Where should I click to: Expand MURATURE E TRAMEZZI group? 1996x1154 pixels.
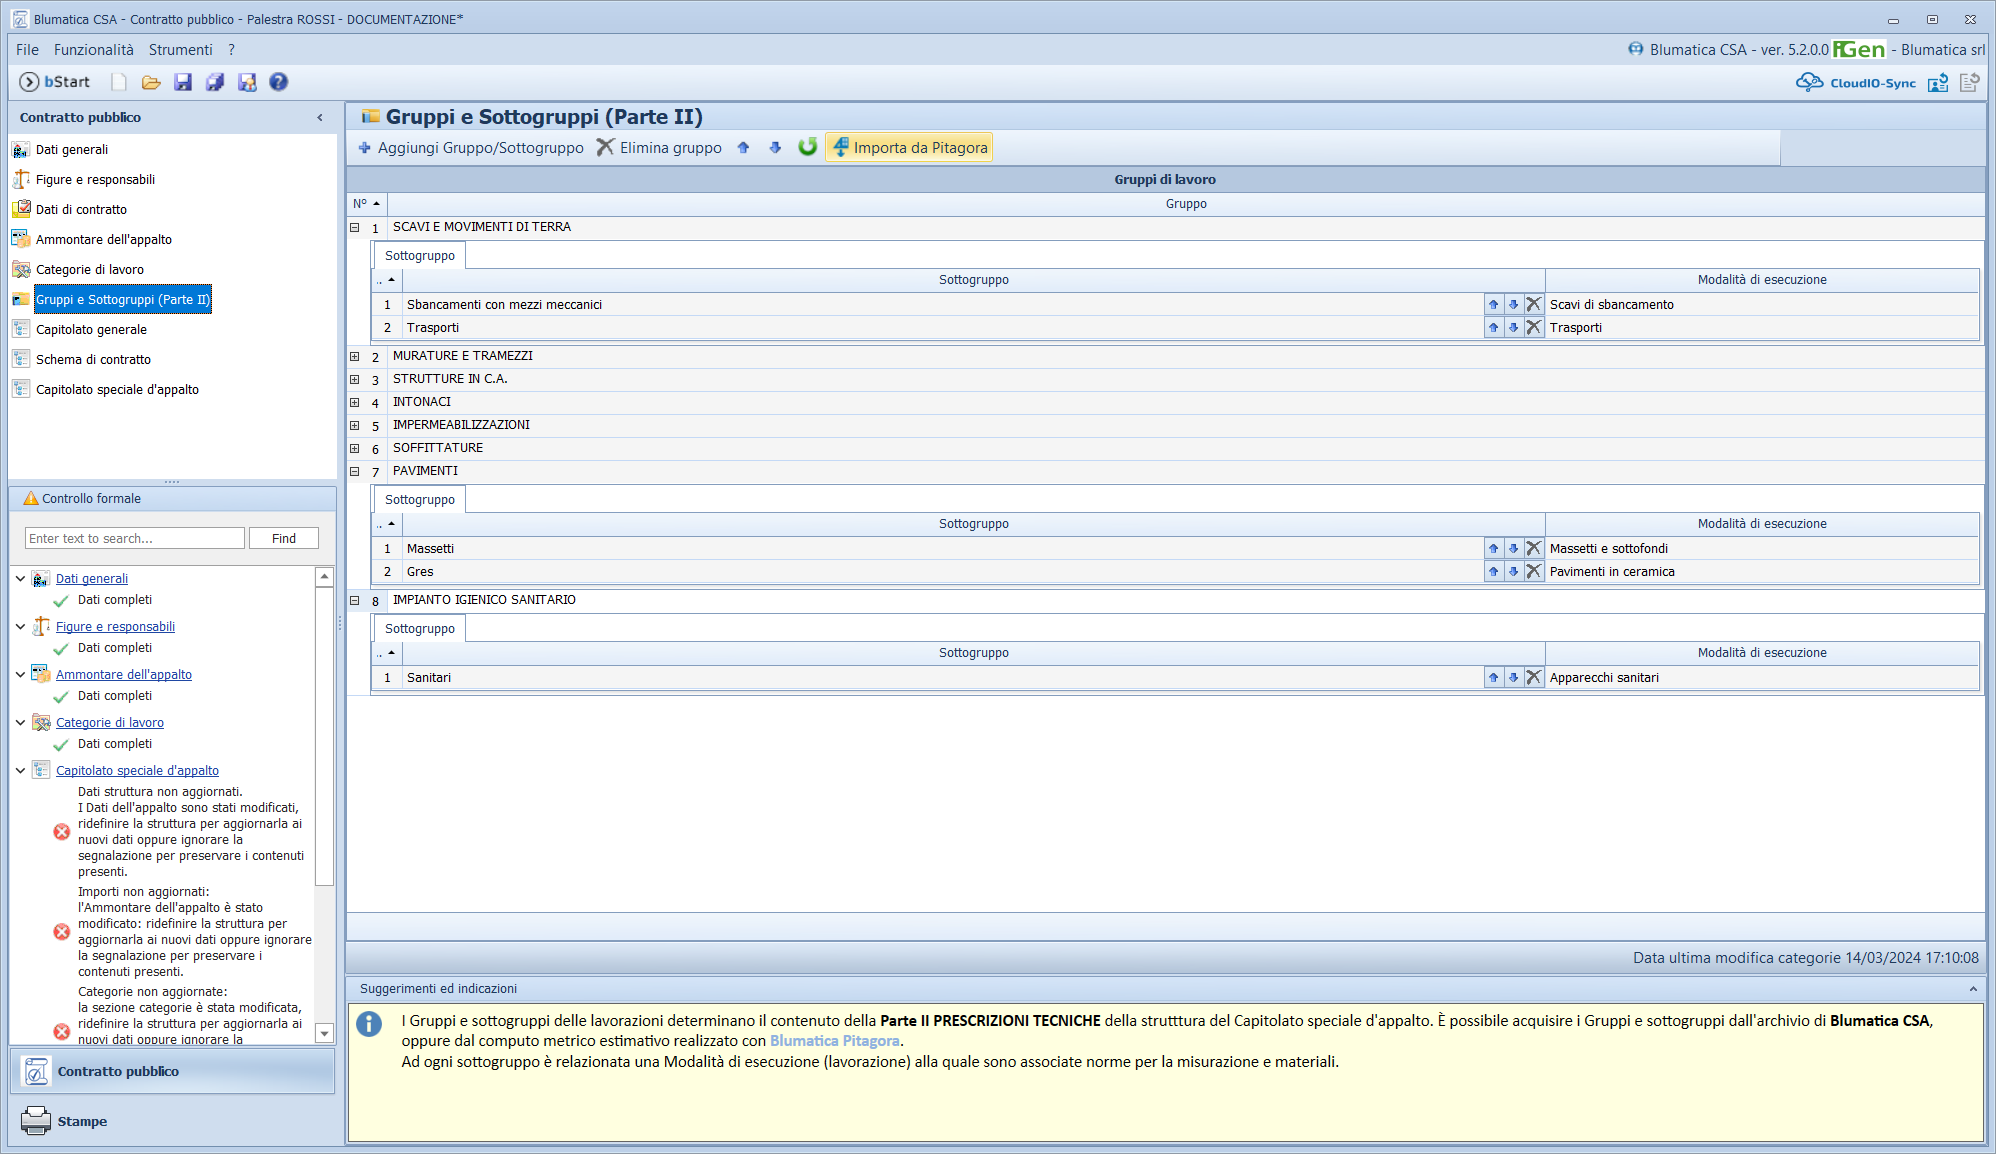coord(355,357)
